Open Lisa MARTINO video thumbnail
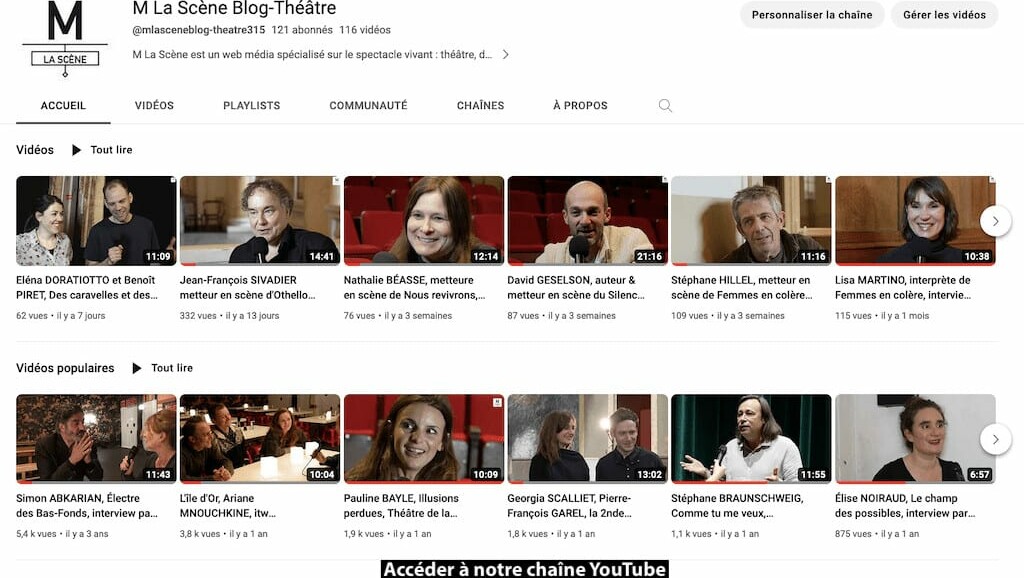The height and width of the screenshot is (578, 1024). pos(915,221)
